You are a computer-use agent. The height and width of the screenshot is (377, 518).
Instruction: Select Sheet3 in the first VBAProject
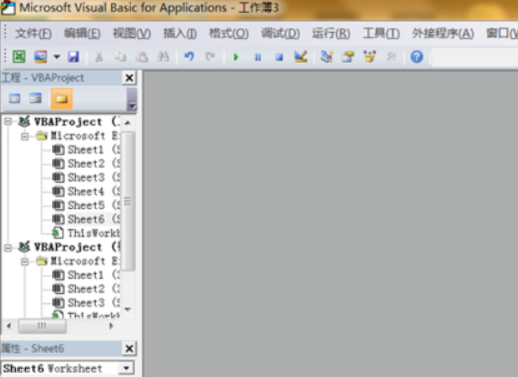(x=86, y=178)
